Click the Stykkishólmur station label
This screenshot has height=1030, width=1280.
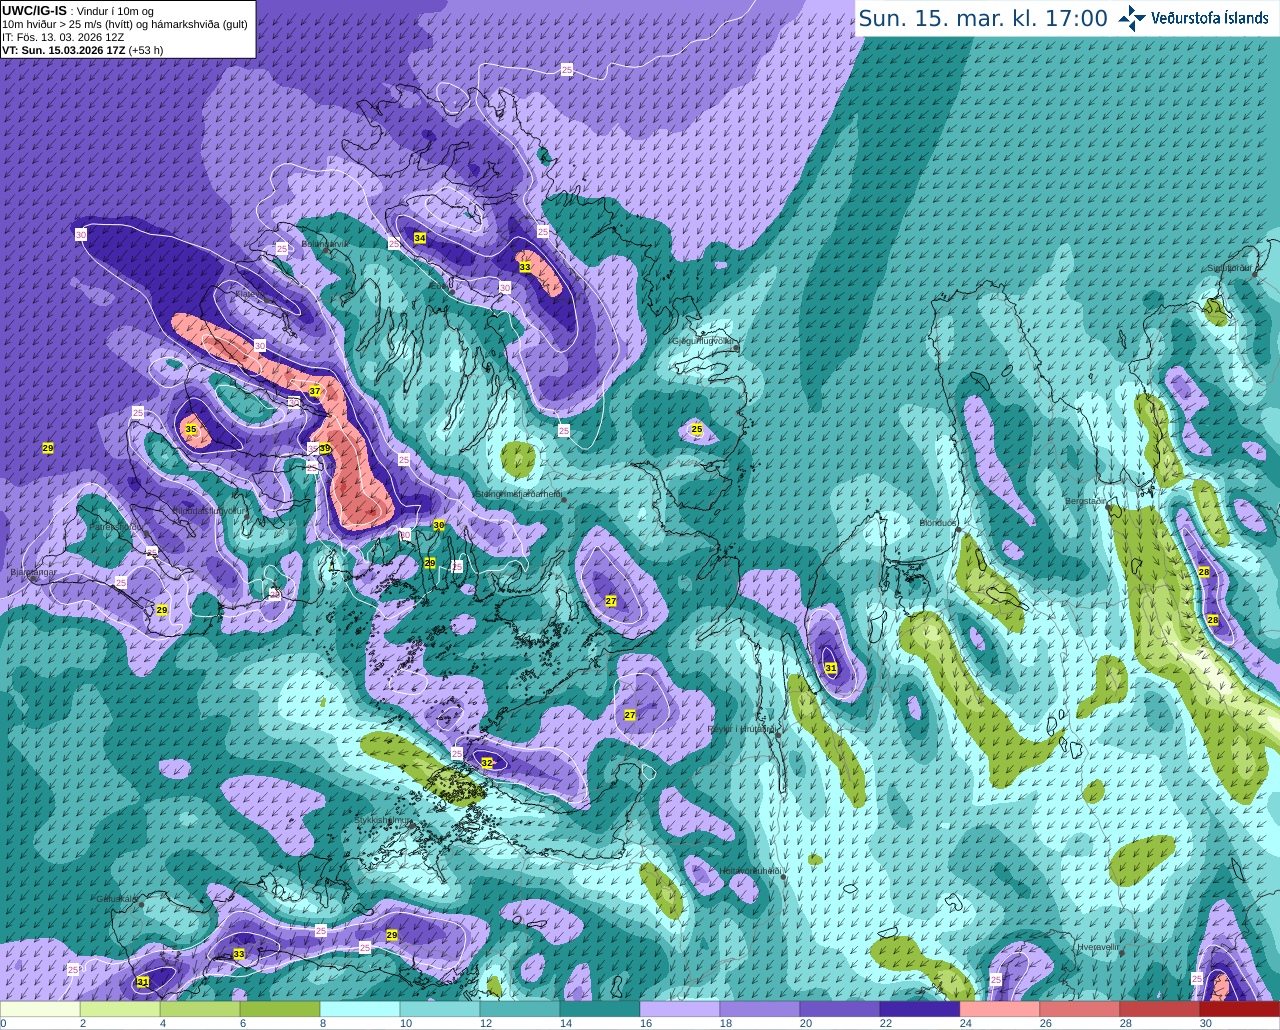383,819
